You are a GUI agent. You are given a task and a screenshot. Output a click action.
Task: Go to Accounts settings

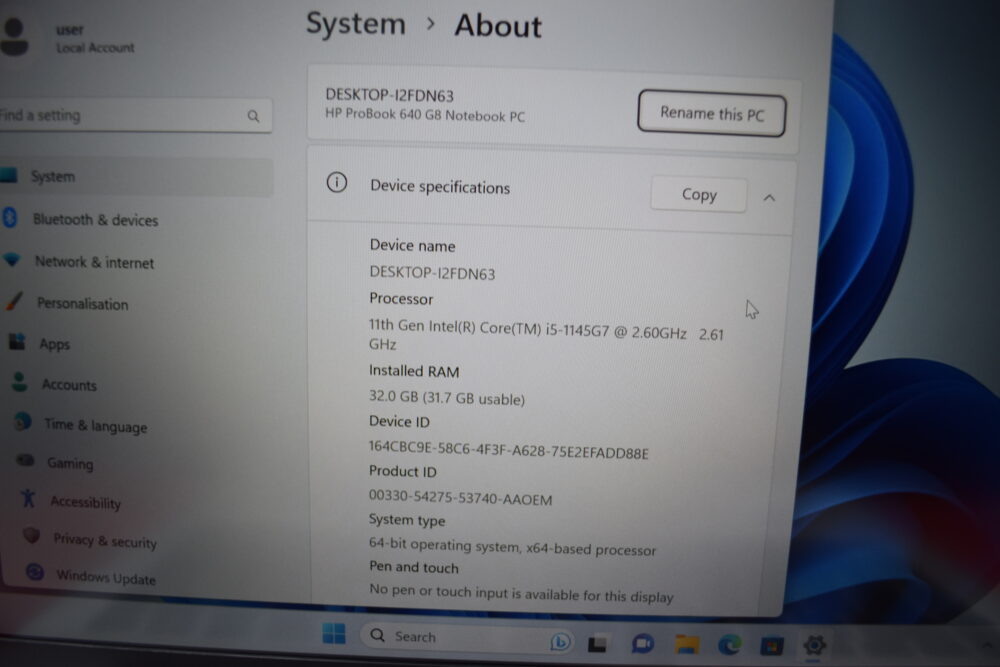click(69, 385)
